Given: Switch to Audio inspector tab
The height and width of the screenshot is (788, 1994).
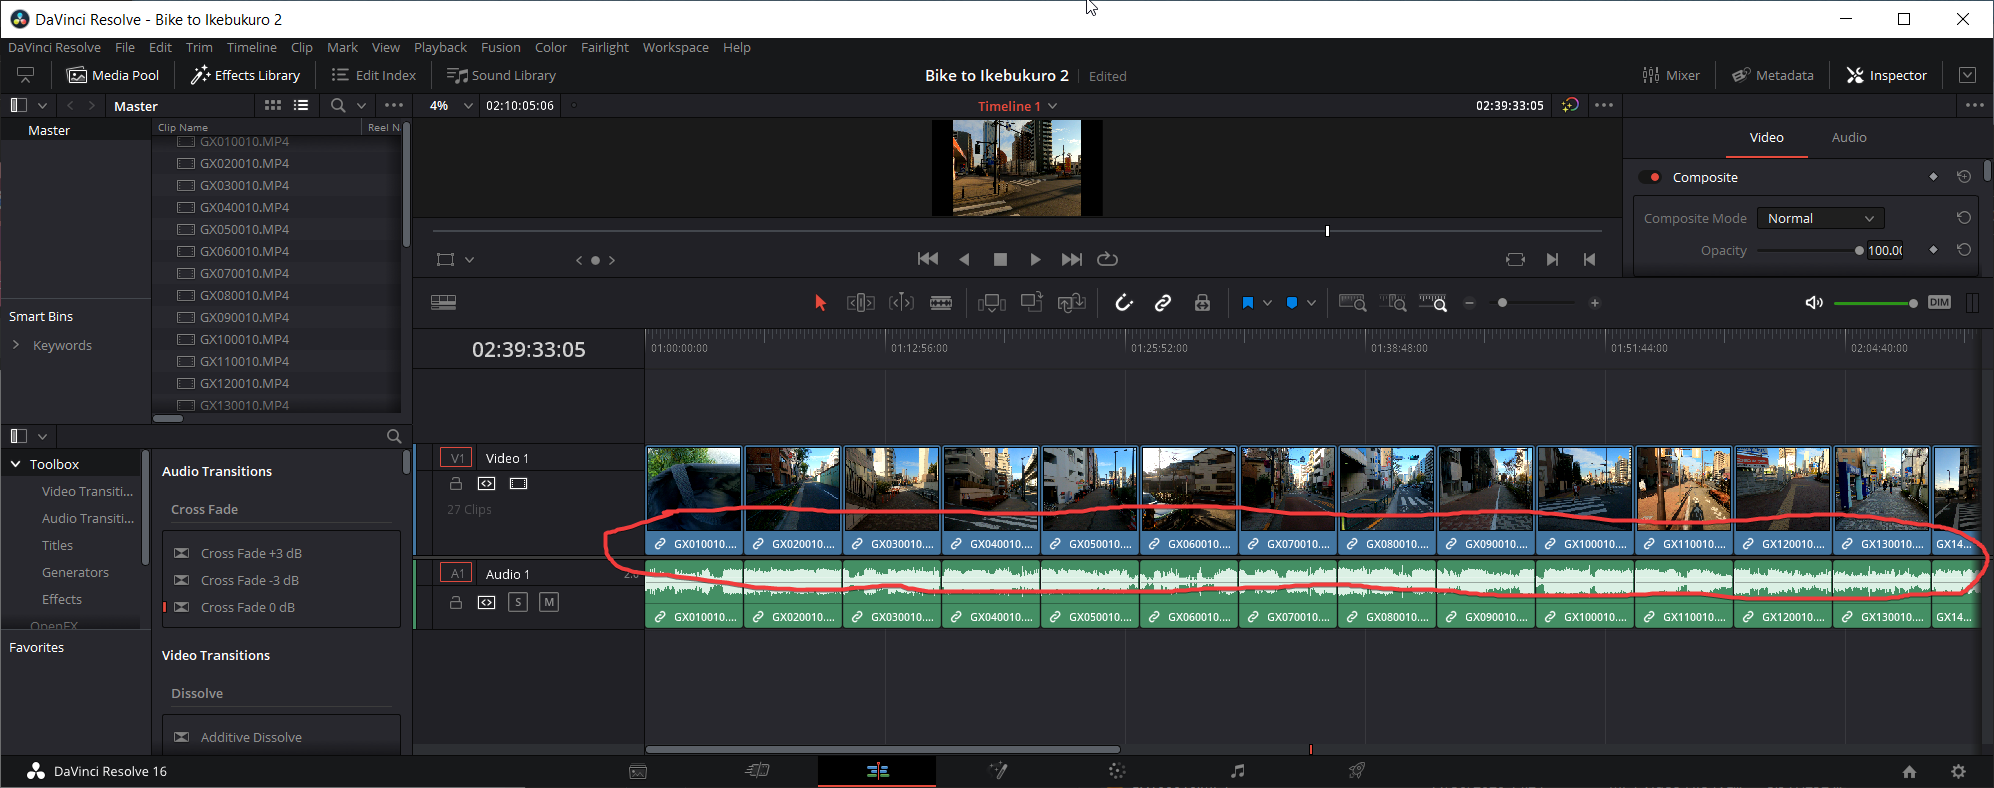Looking at the screenshot, I should tap(1849, 137).
